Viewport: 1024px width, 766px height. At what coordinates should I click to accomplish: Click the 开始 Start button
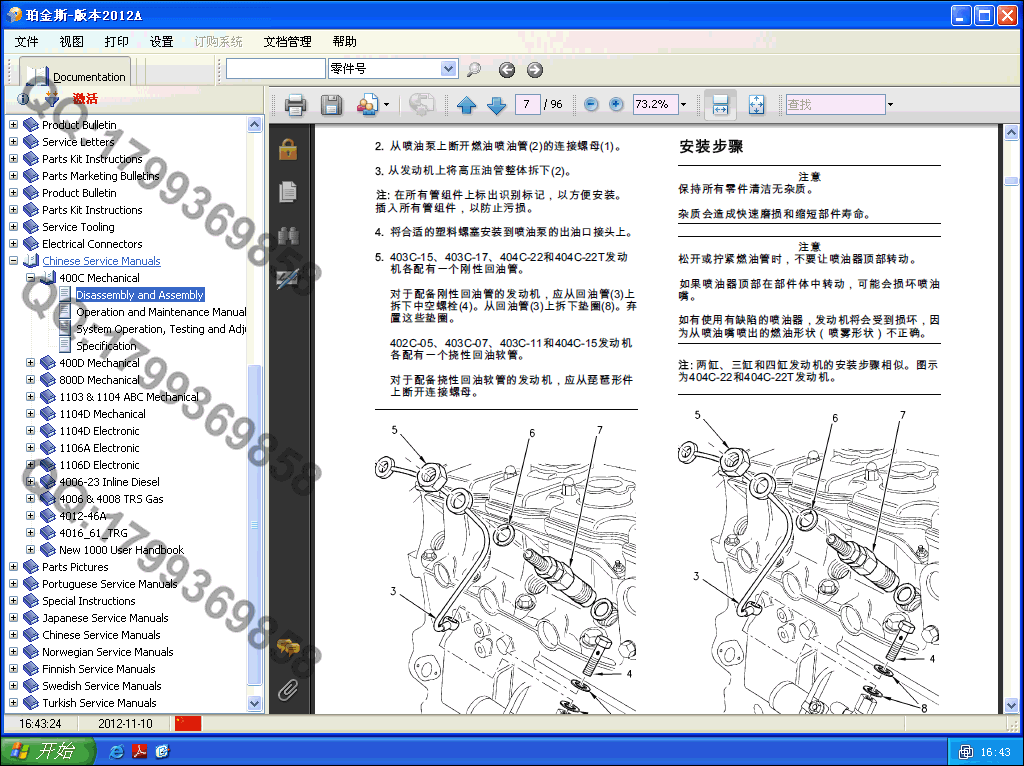point(48,751)
